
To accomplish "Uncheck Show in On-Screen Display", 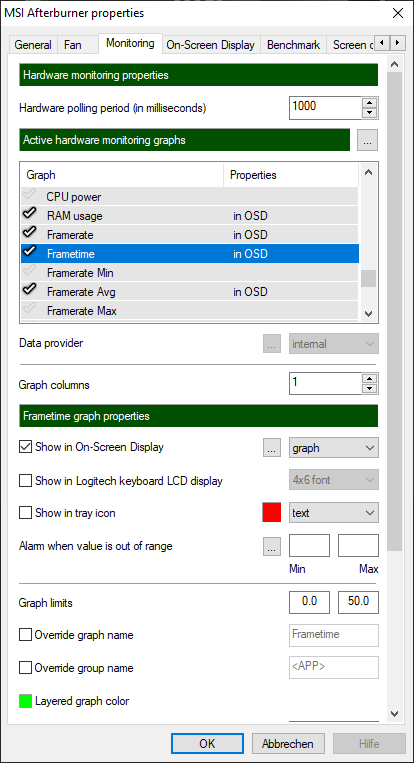I will coord(25,447).
